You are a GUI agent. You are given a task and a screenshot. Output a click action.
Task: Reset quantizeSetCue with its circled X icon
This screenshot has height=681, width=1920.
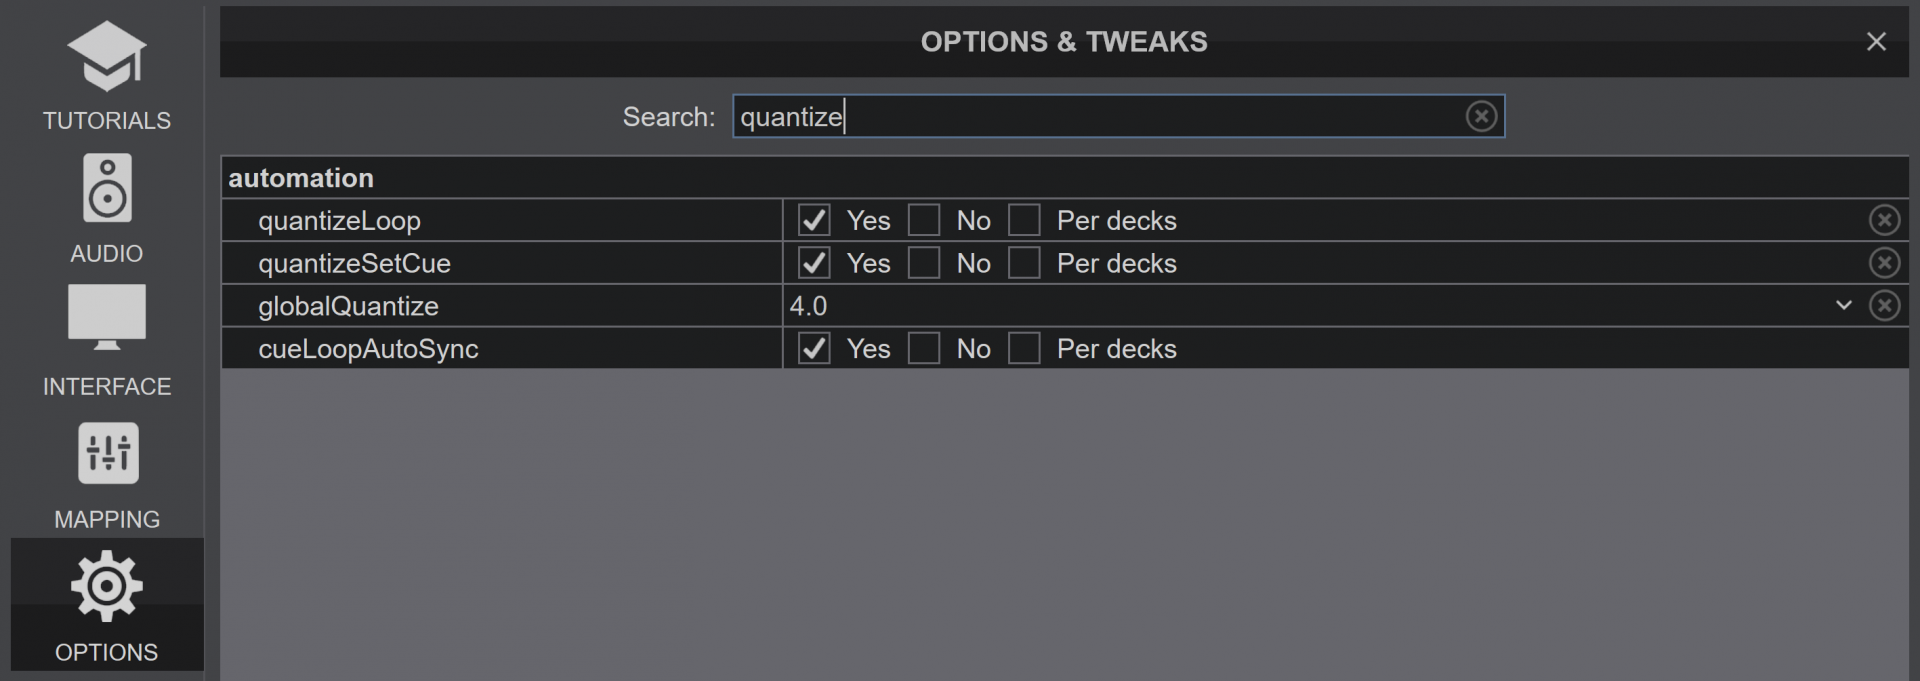tap(1884, 263)
